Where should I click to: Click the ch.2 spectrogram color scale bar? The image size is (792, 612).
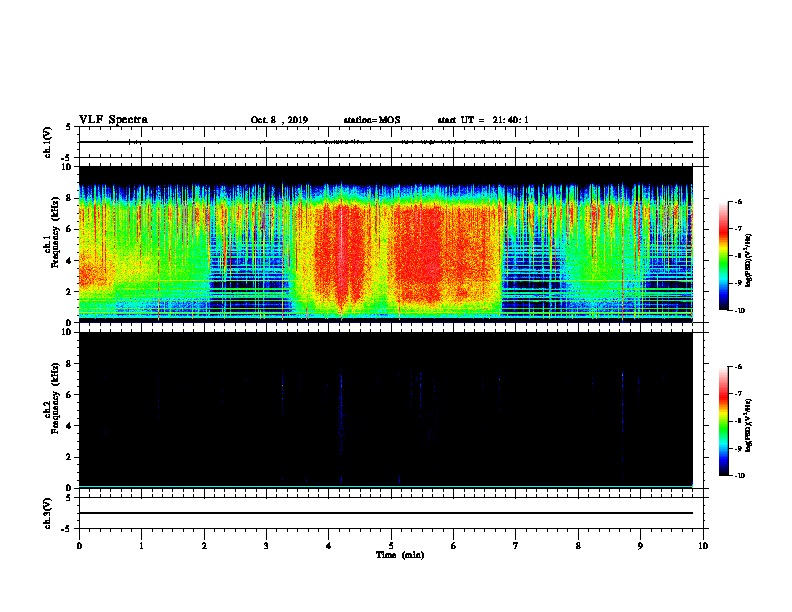click(724, 421)
